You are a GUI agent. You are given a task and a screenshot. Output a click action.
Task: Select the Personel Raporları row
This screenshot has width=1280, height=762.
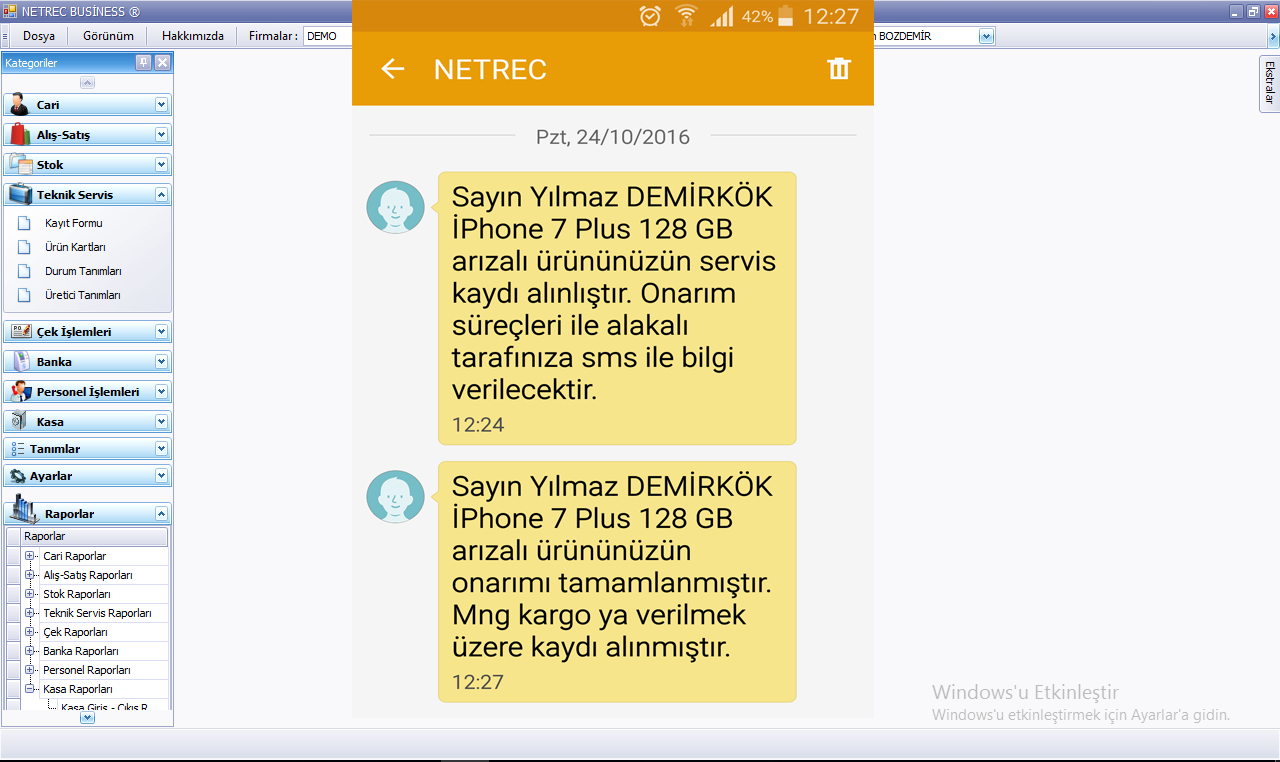88,670
